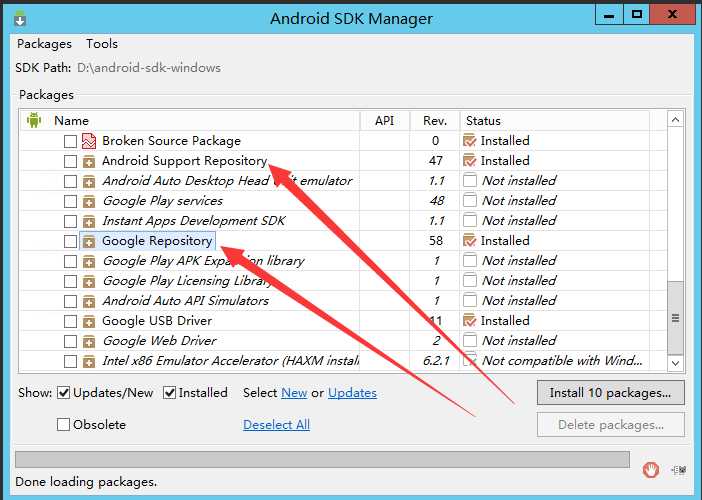The image size is (702, 500).
Task: Click the Android Support Repository package icon
Action: tap(89, 161)
